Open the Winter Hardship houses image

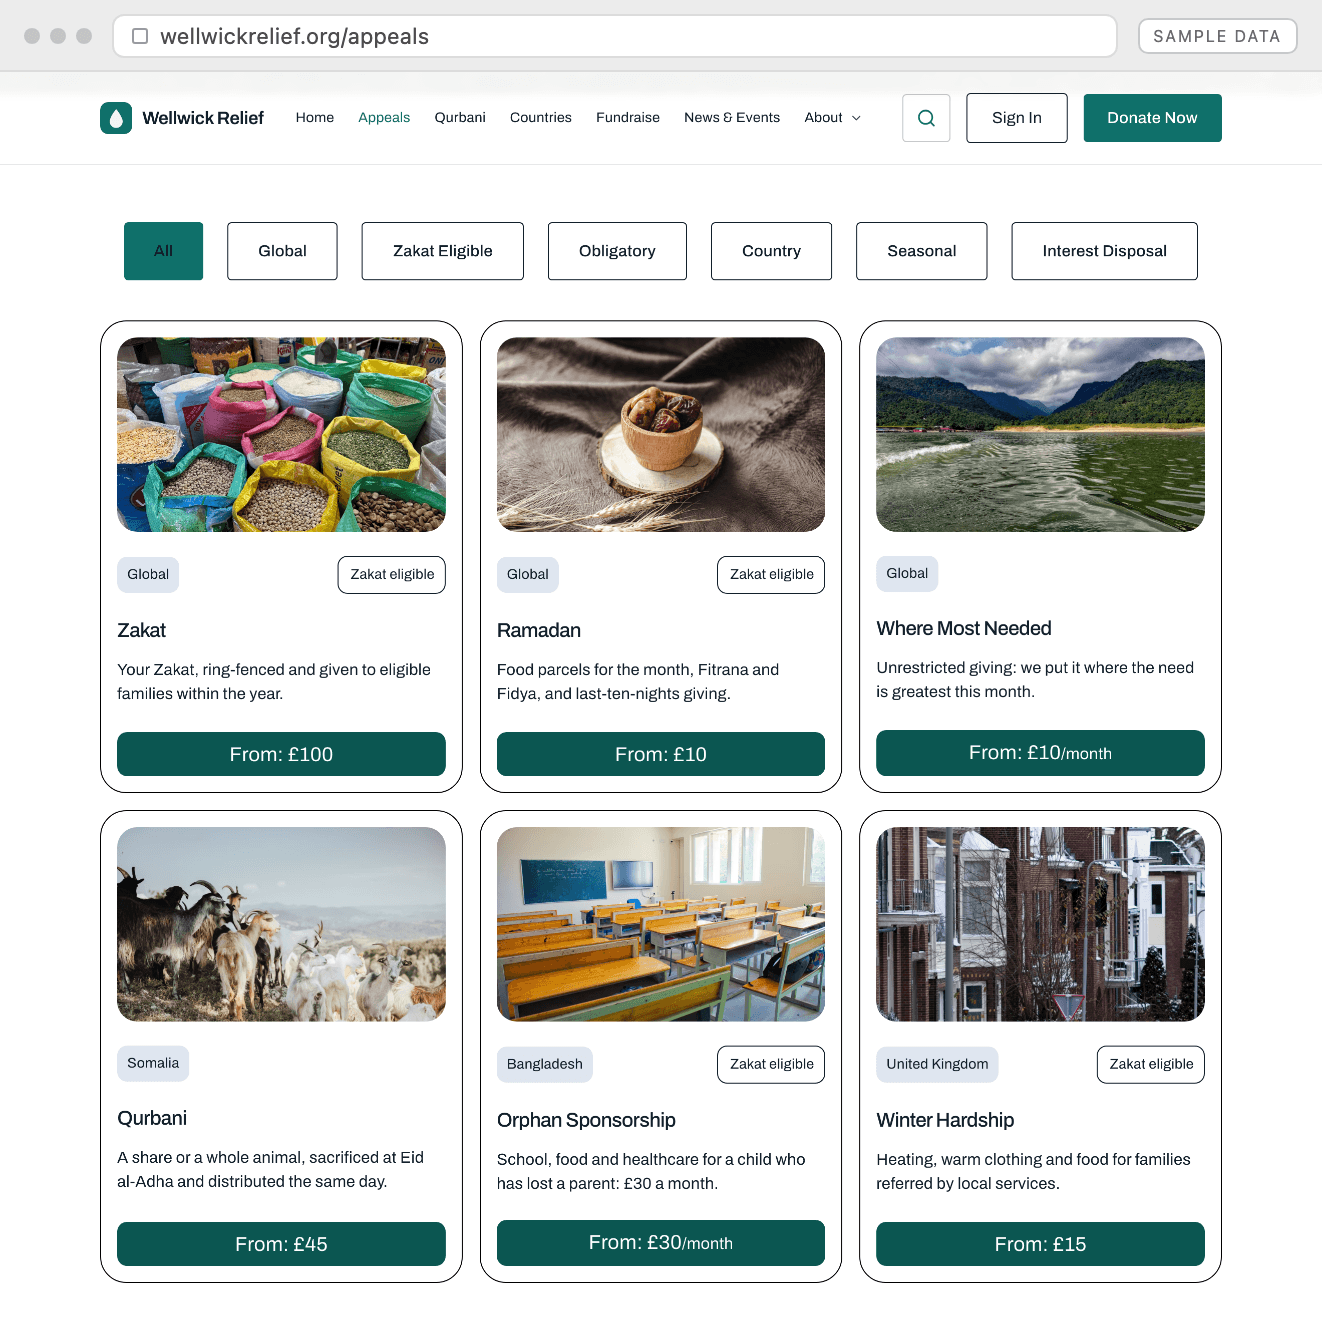[x=1040, y=924]
